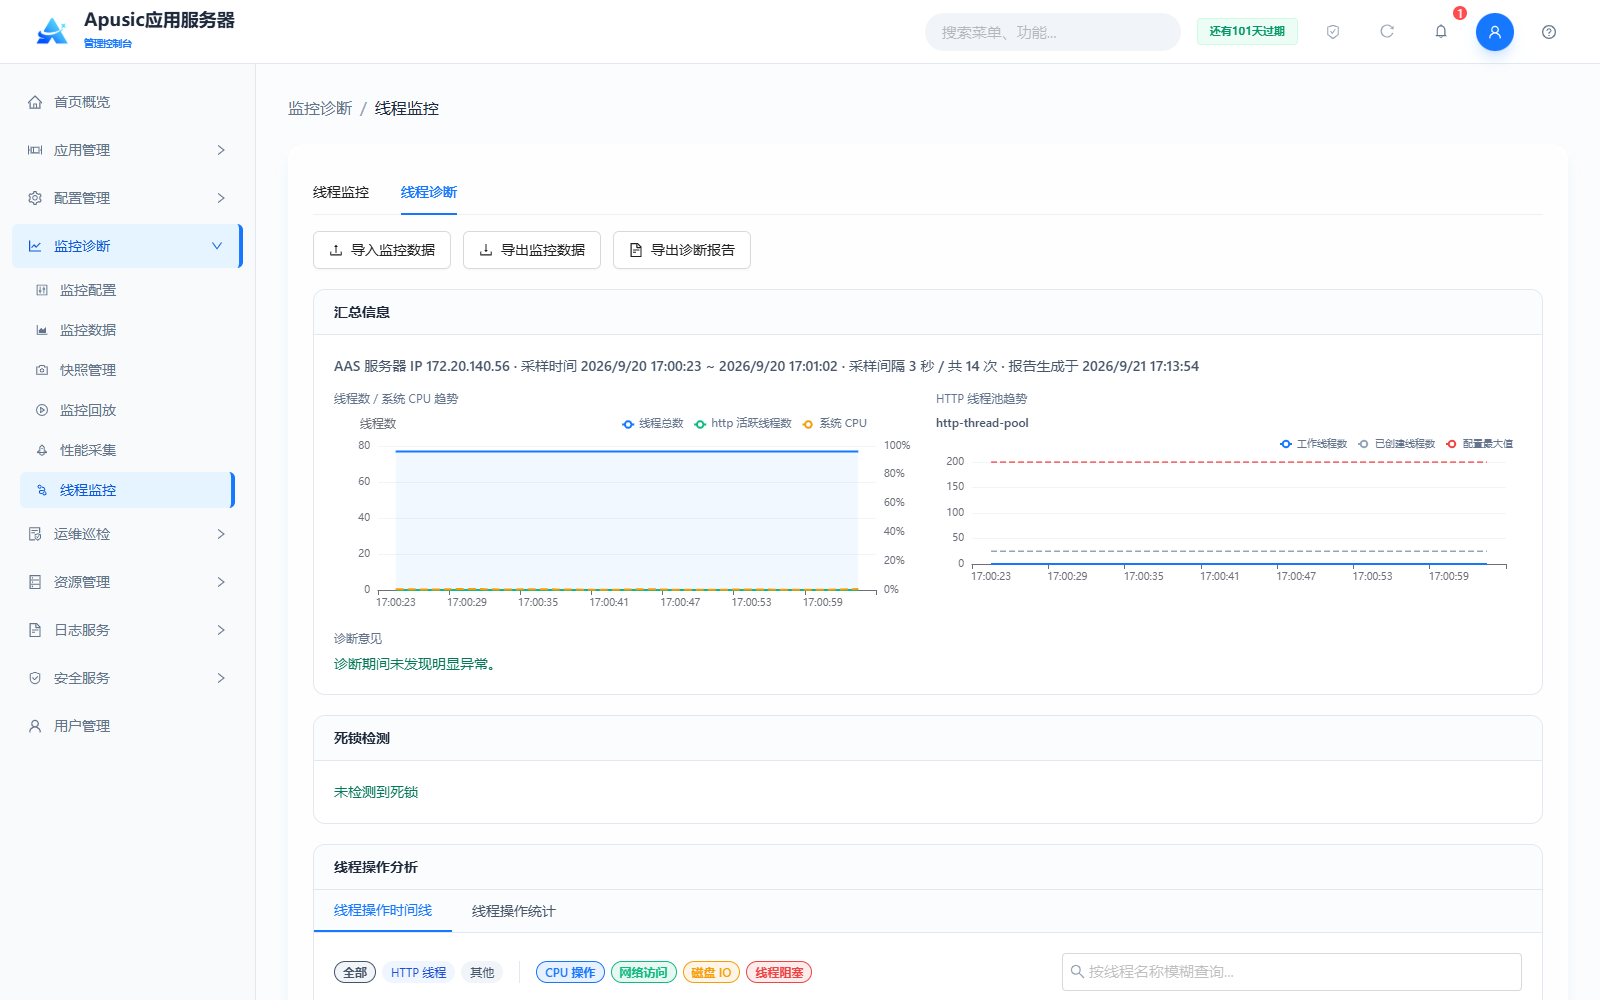Expand 配置管理 submenu chevron
1600x1000 pixels.
[221, 198]
